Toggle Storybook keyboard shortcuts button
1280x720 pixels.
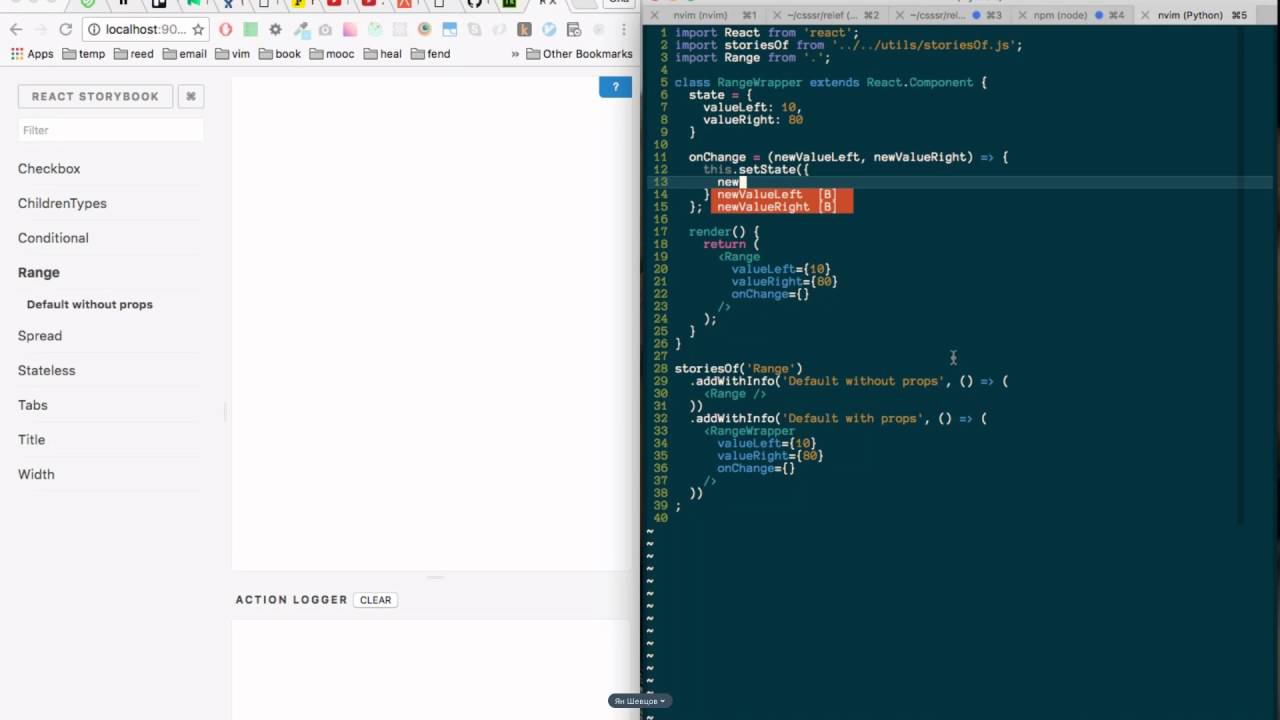[x=190, y=96]
